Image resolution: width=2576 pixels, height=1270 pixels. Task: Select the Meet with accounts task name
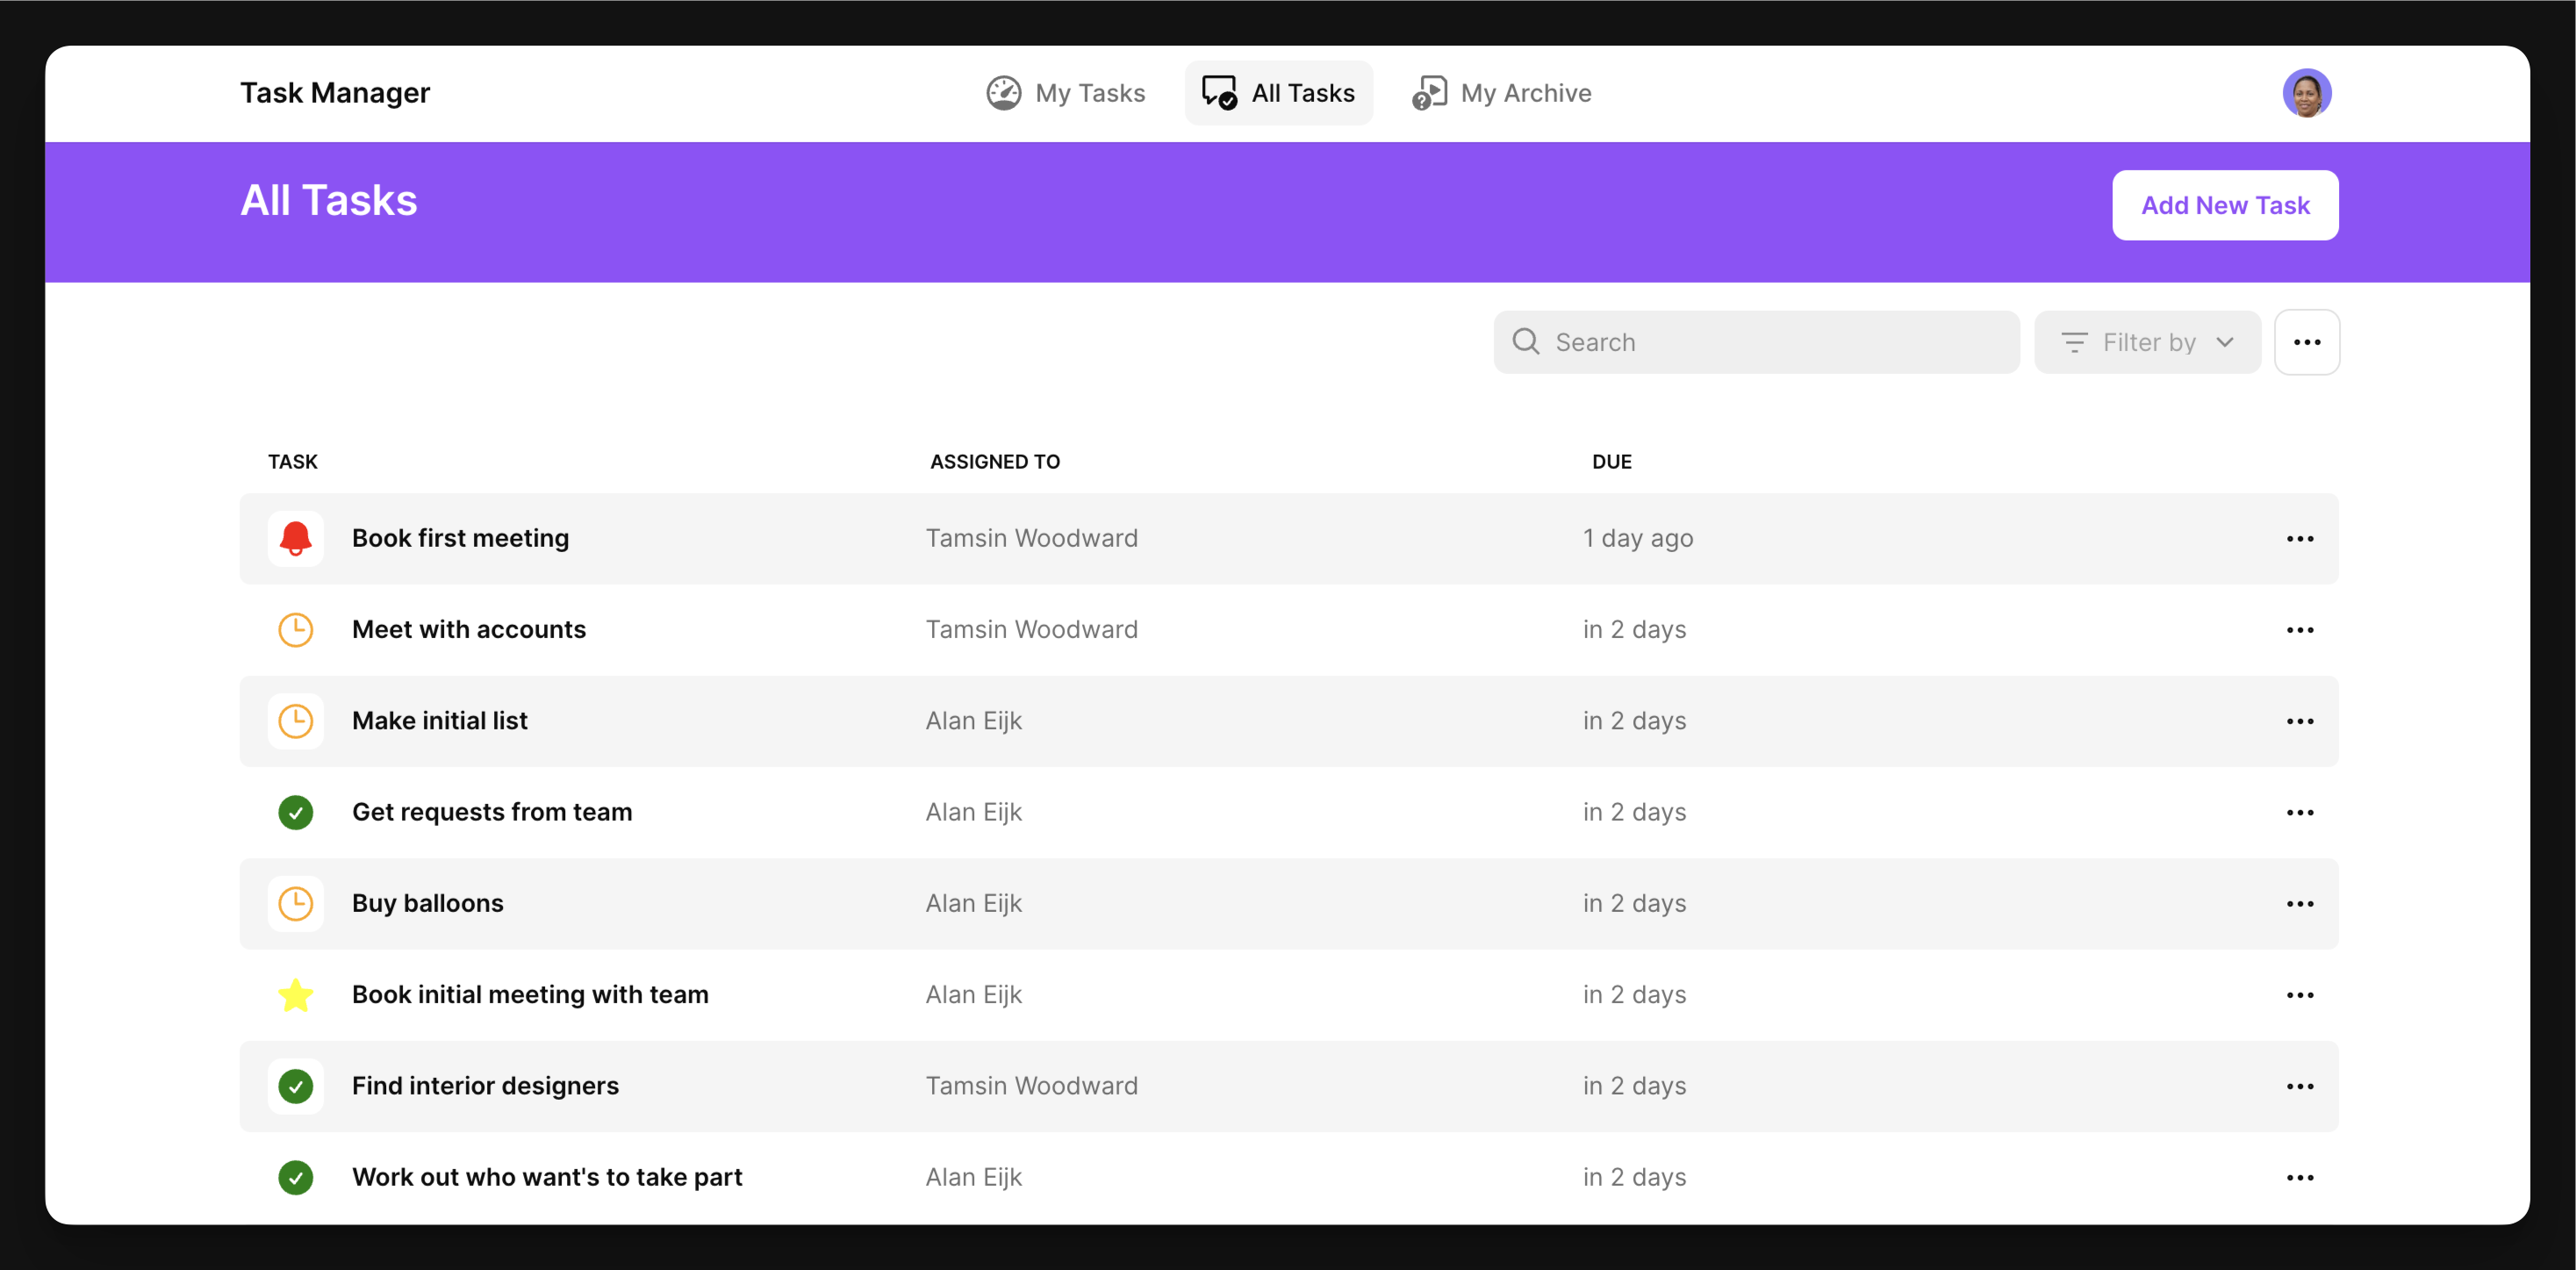(x=468, y=630)
